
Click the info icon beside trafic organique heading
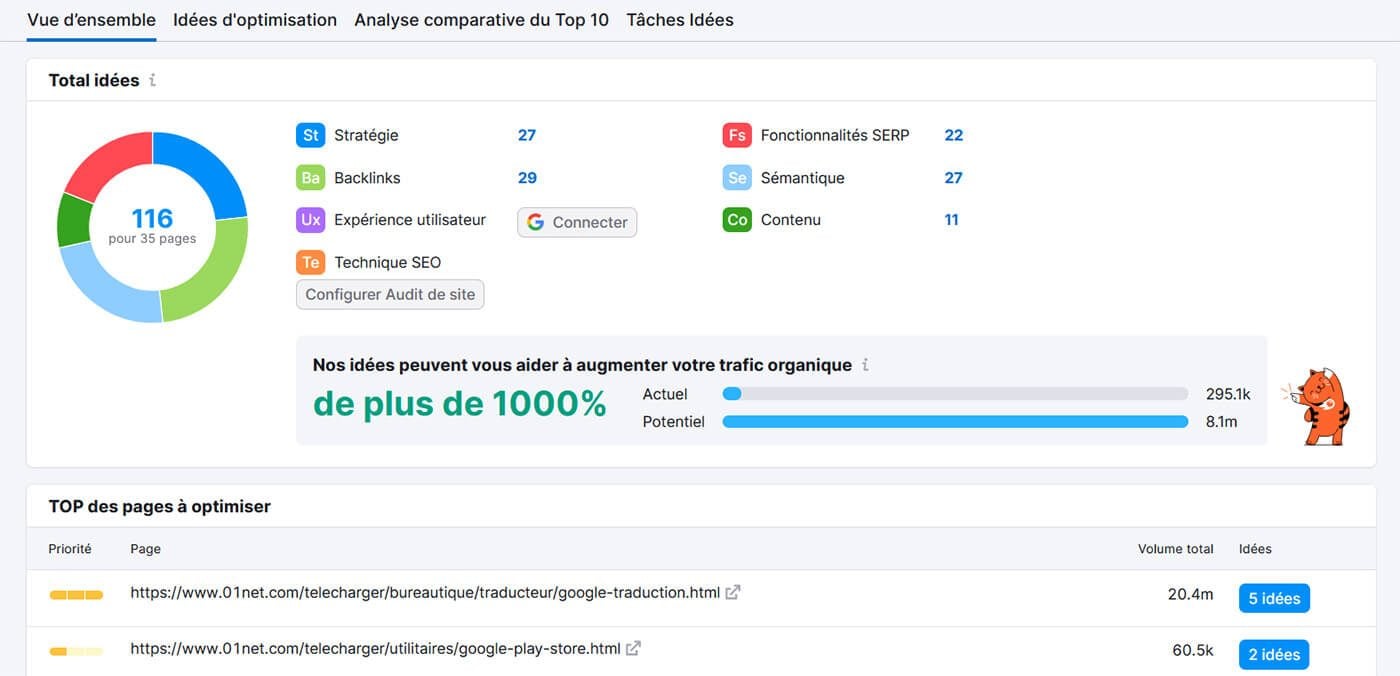coord(865,365)
